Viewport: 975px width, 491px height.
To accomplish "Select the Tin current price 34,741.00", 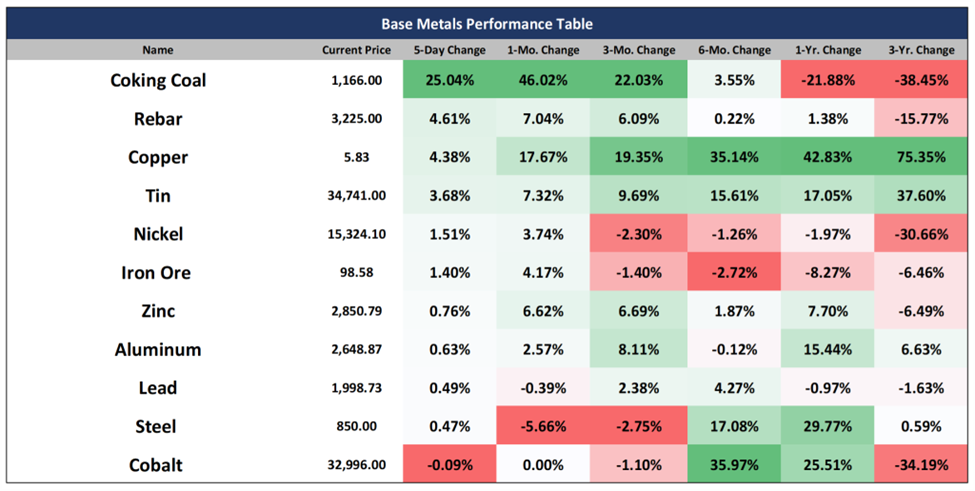I will (x=357, y=195).
